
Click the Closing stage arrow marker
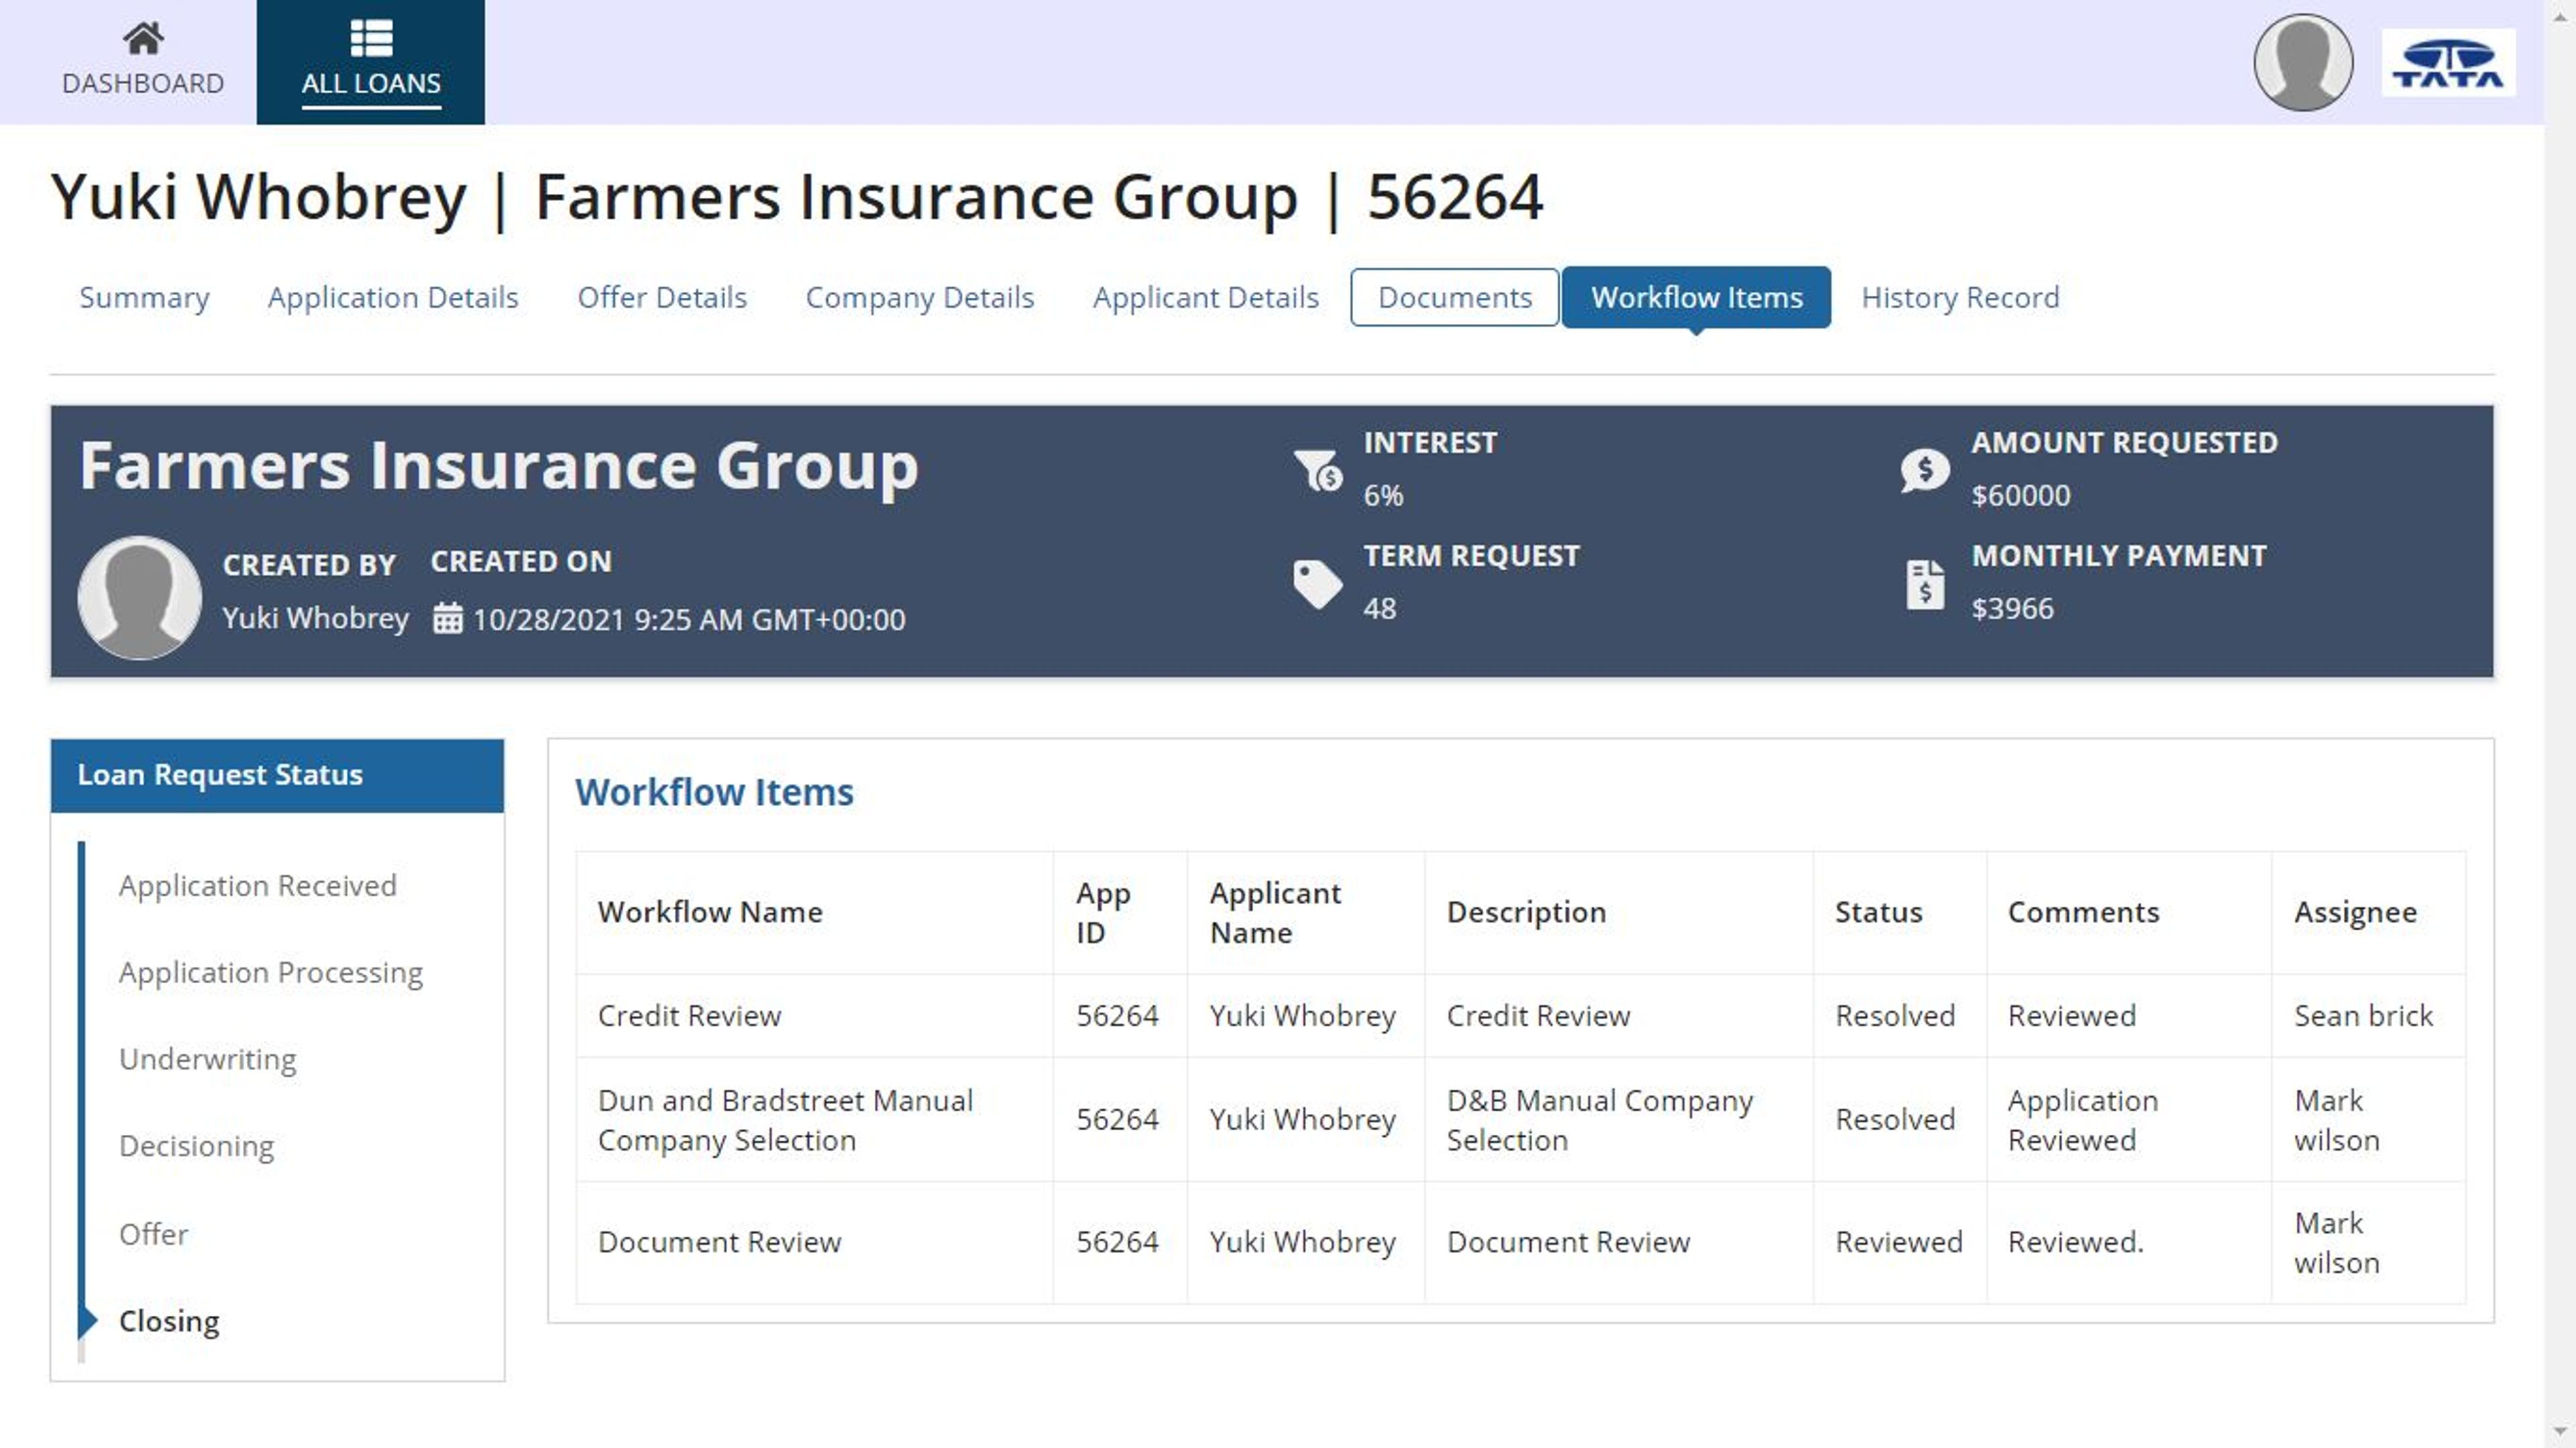coord(88,1321)
